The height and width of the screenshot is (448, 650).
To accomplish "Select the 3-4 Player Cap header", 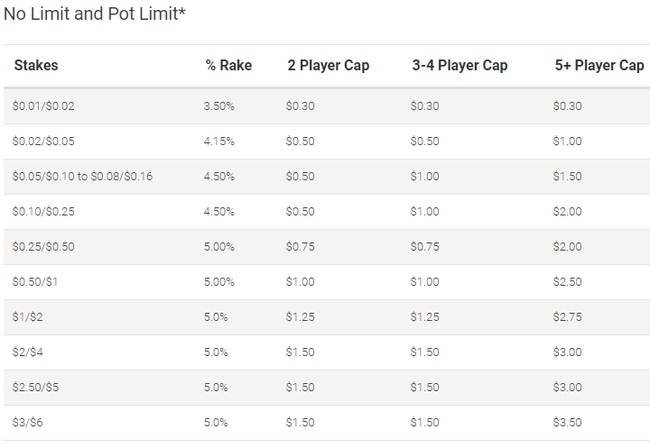I will pos(460,65).
